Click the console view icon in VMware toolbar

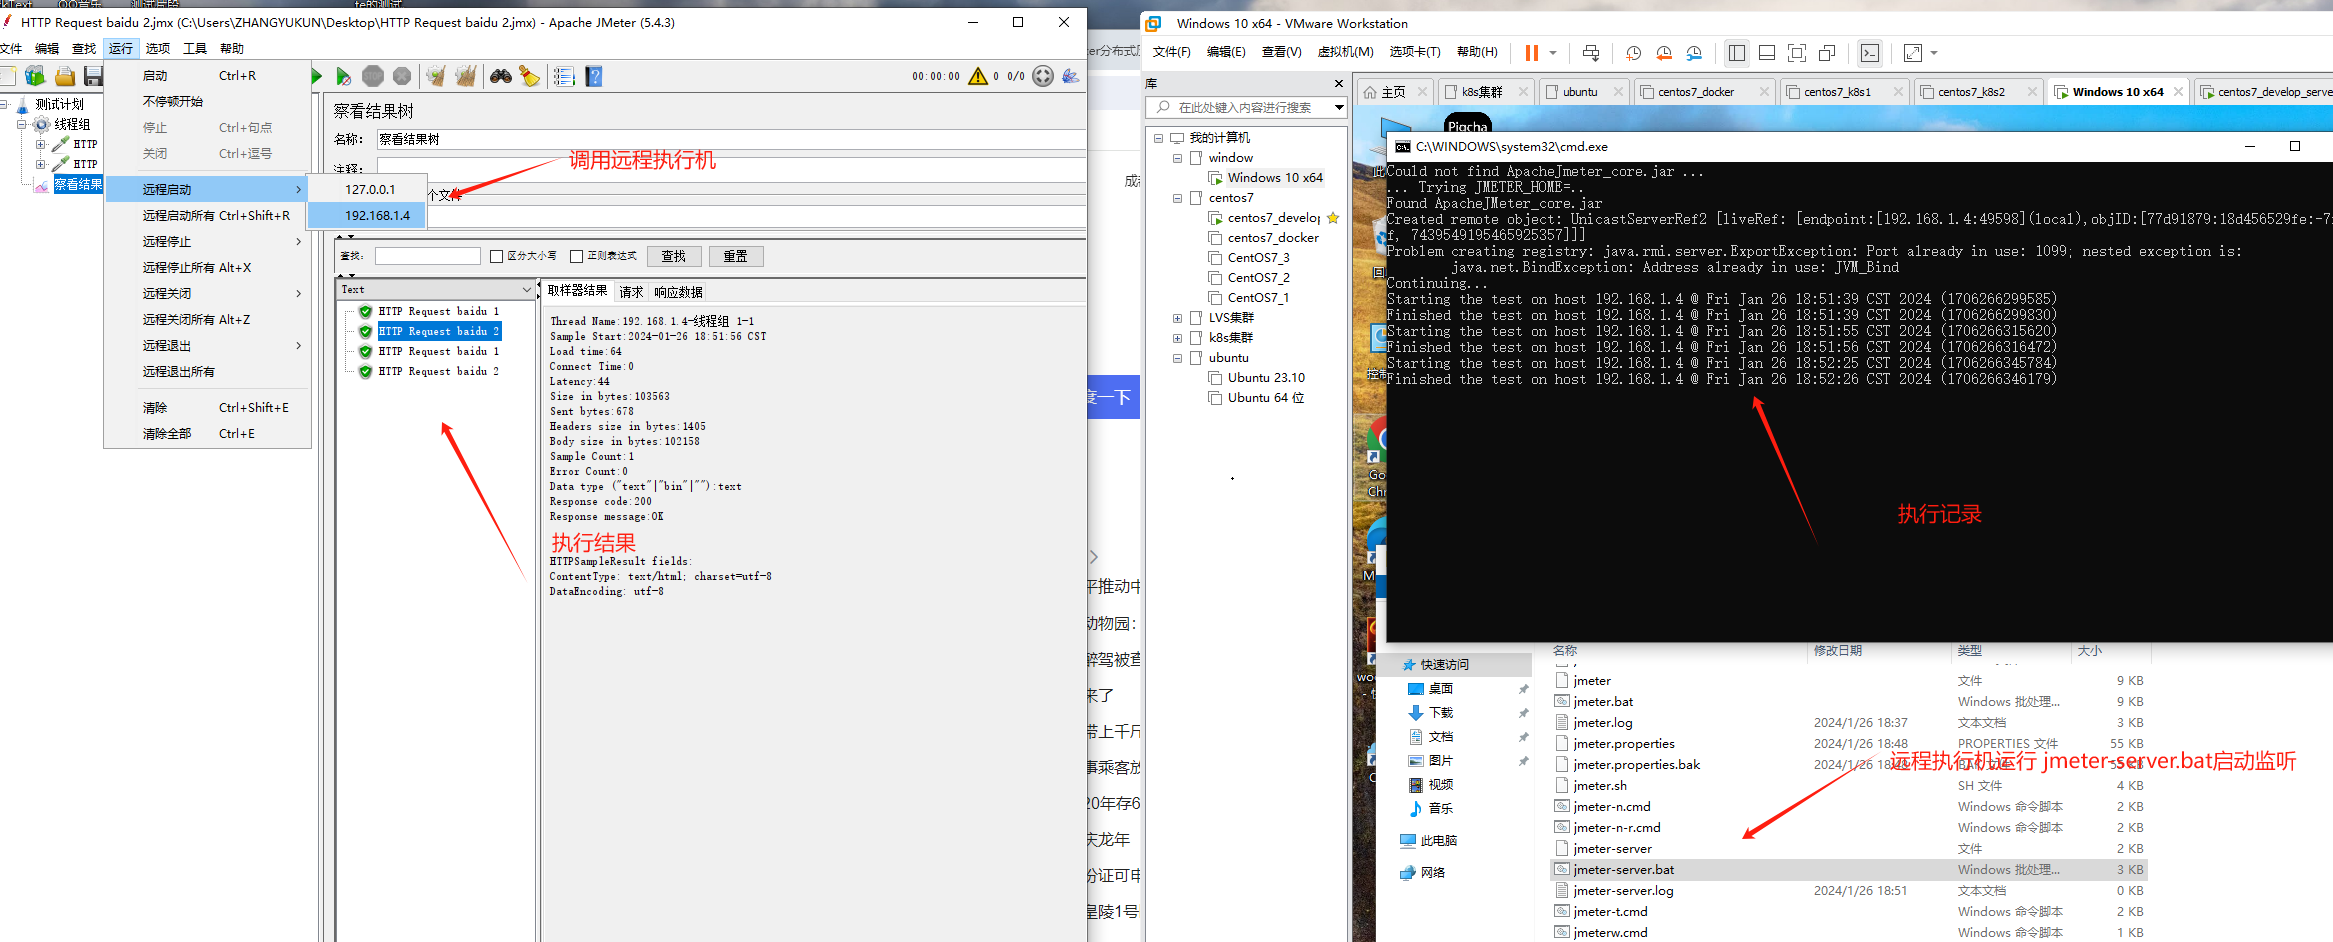[1870, 53]
